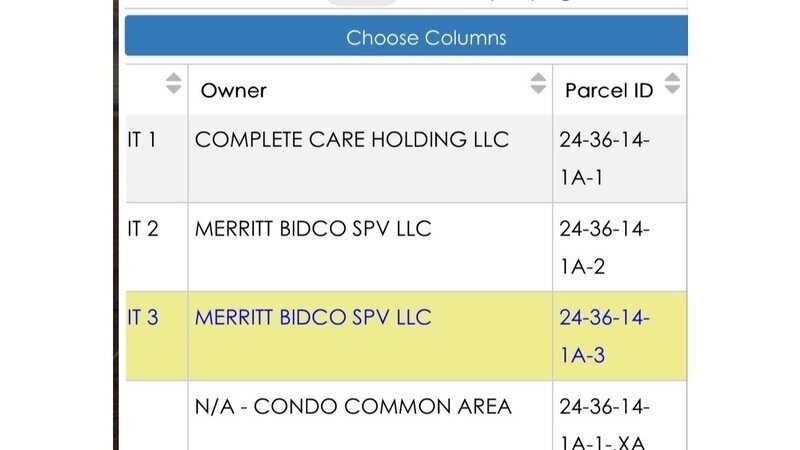800x450 pixels.
Task: Click the down arrow beside Owner header
Action: coord(539,89)
